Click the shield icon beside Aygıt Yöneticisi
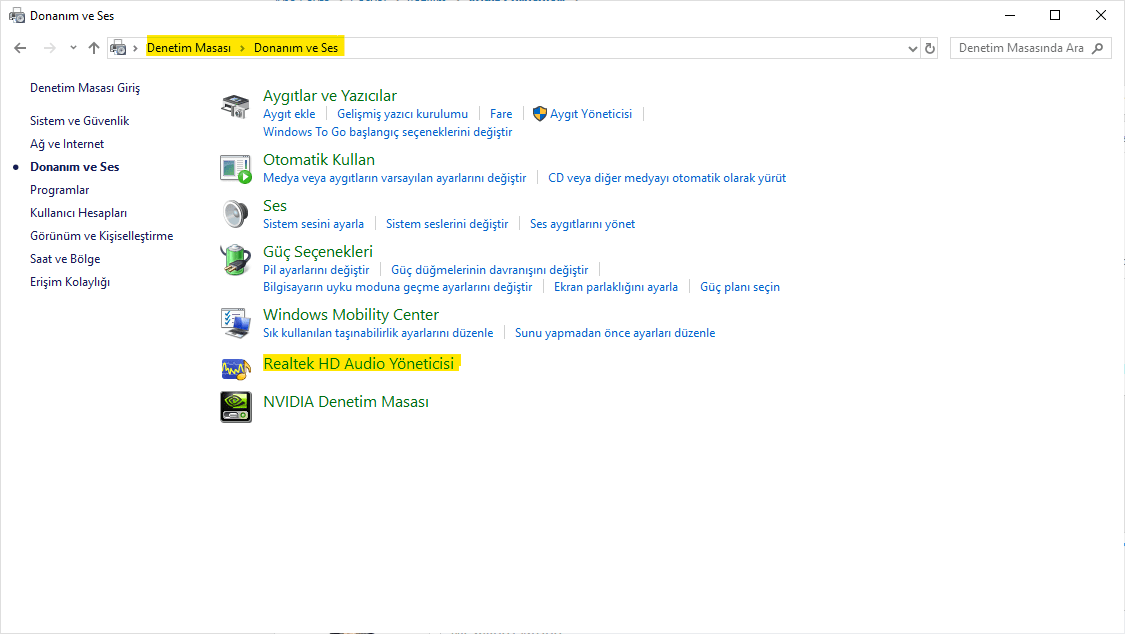The image size is (1125, 634). (540, 114)
